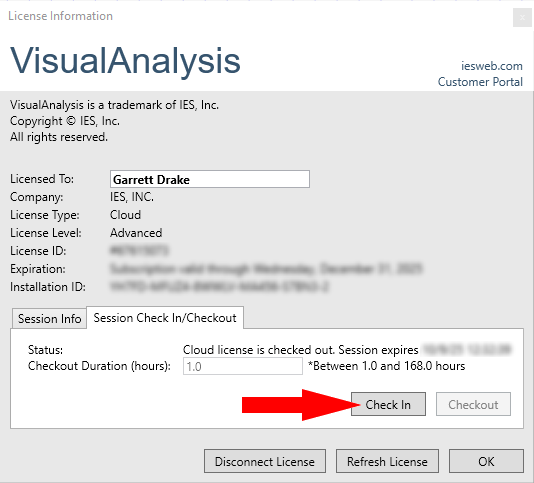Click the 'Status:' label
The width and height of the screenshot is (534, 483).
[45, 350]
